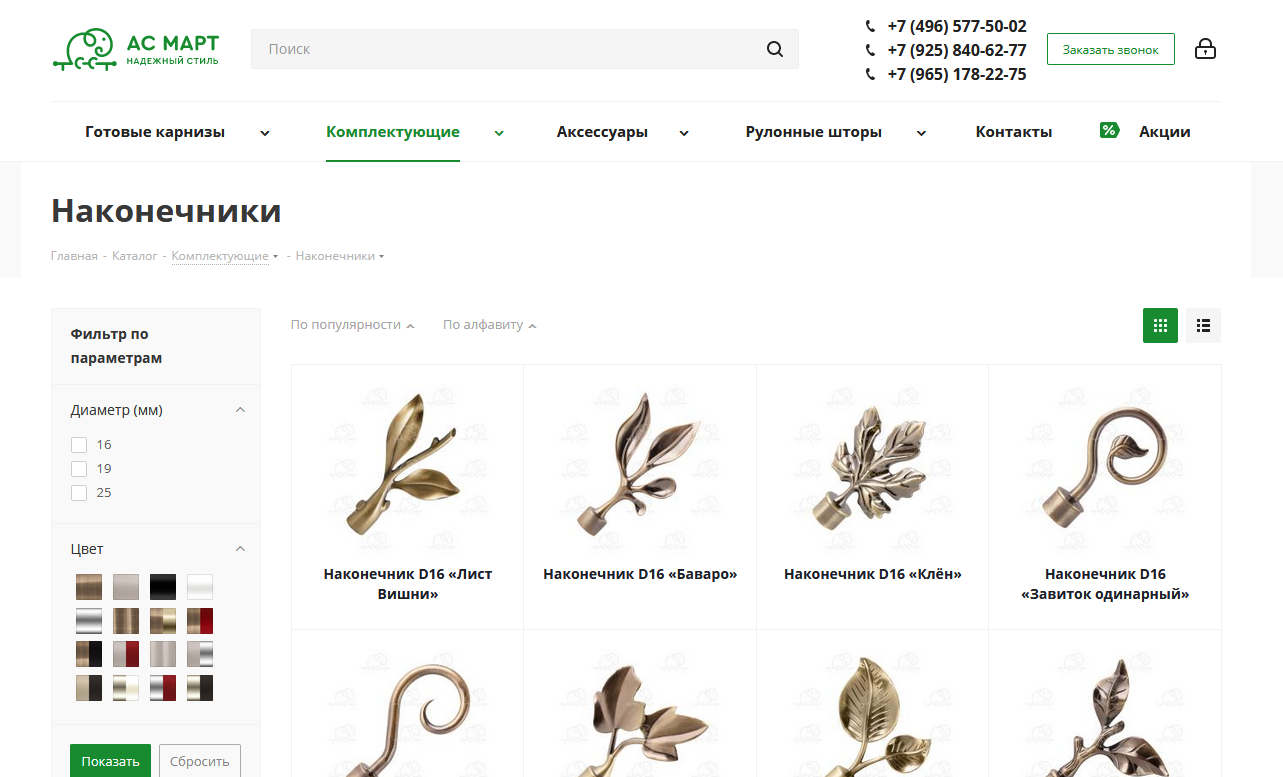Select the gold and white color swatch

click(126, 688)
